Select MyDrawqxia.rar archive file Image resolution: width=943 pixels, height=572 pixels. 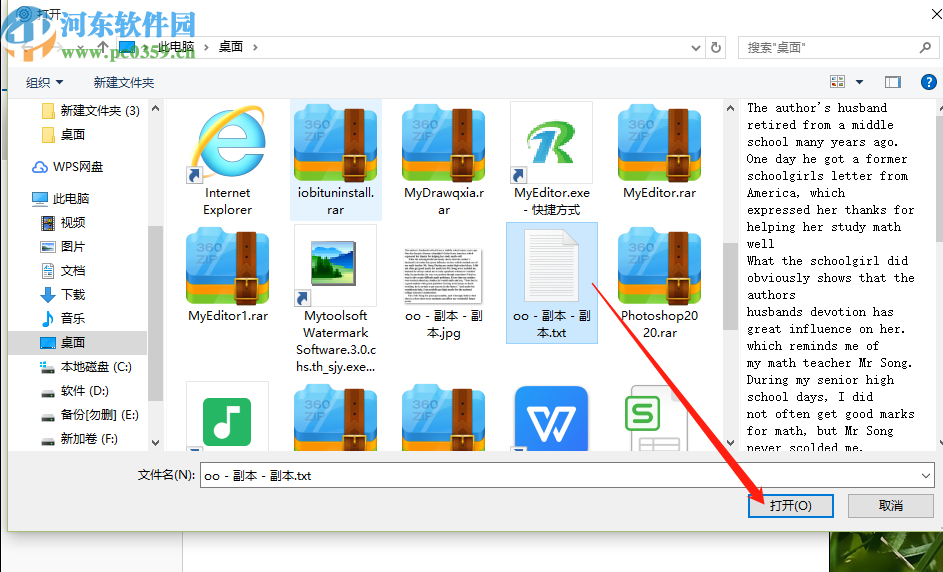pyautogui.click(x=444, y=144)
